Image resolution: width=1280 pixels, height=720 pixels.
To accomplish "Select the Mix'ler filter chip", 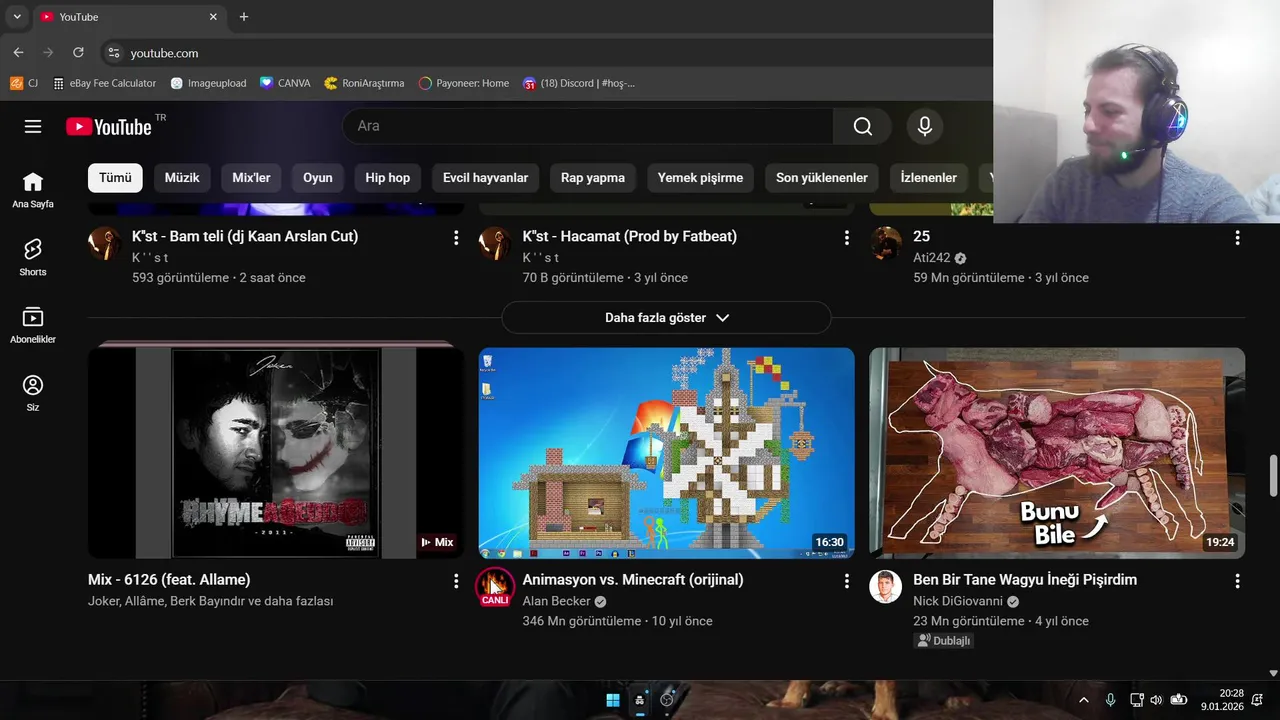I will coord(251,178).
